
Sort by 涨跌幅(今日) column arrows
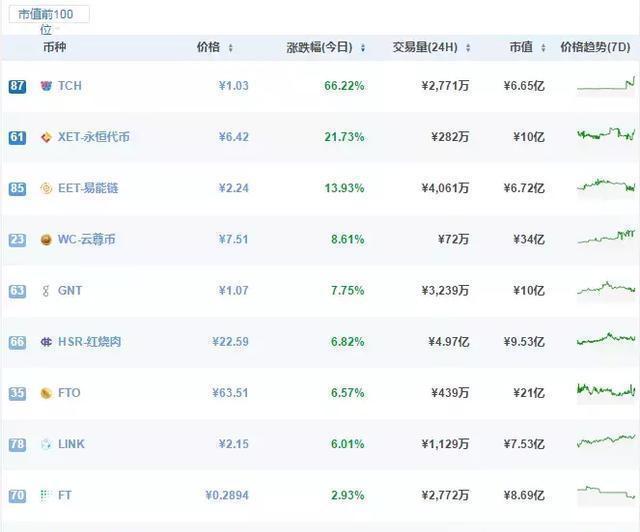click(363, 48)
